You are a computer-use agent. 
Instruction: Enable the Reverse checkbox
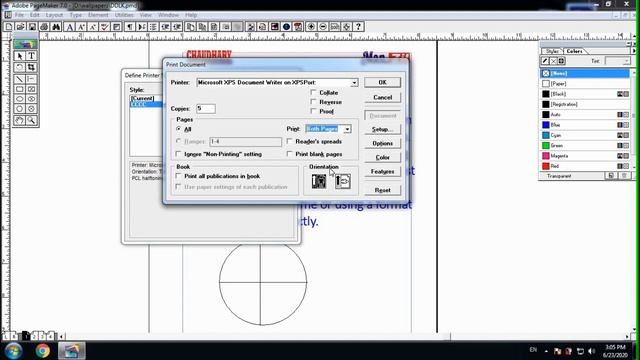pyautogui.click(x=313, y=102)
